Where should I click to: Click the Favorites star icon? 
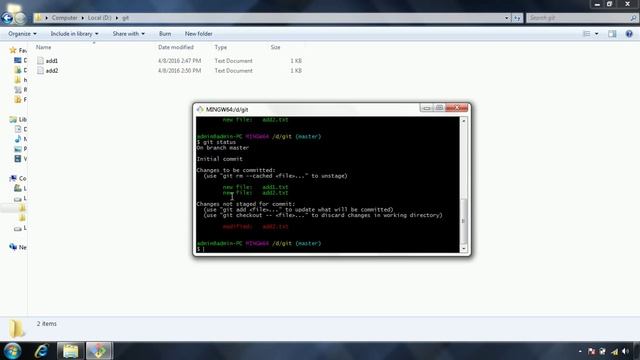13,50
